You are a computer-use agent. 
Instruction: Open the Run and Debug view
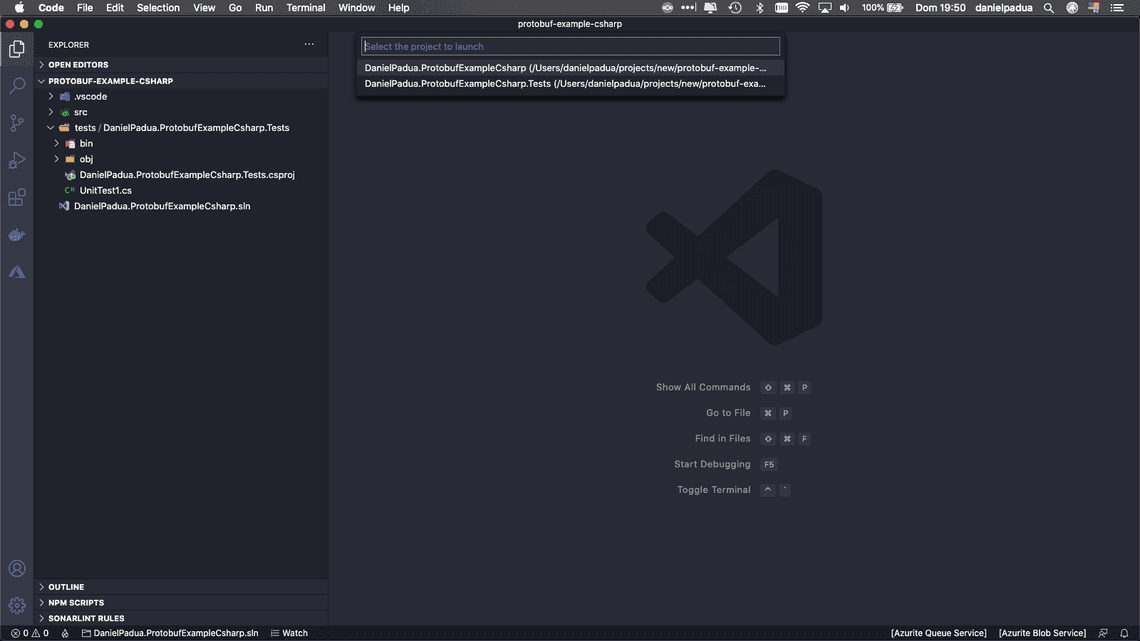(x=17, y=160)
